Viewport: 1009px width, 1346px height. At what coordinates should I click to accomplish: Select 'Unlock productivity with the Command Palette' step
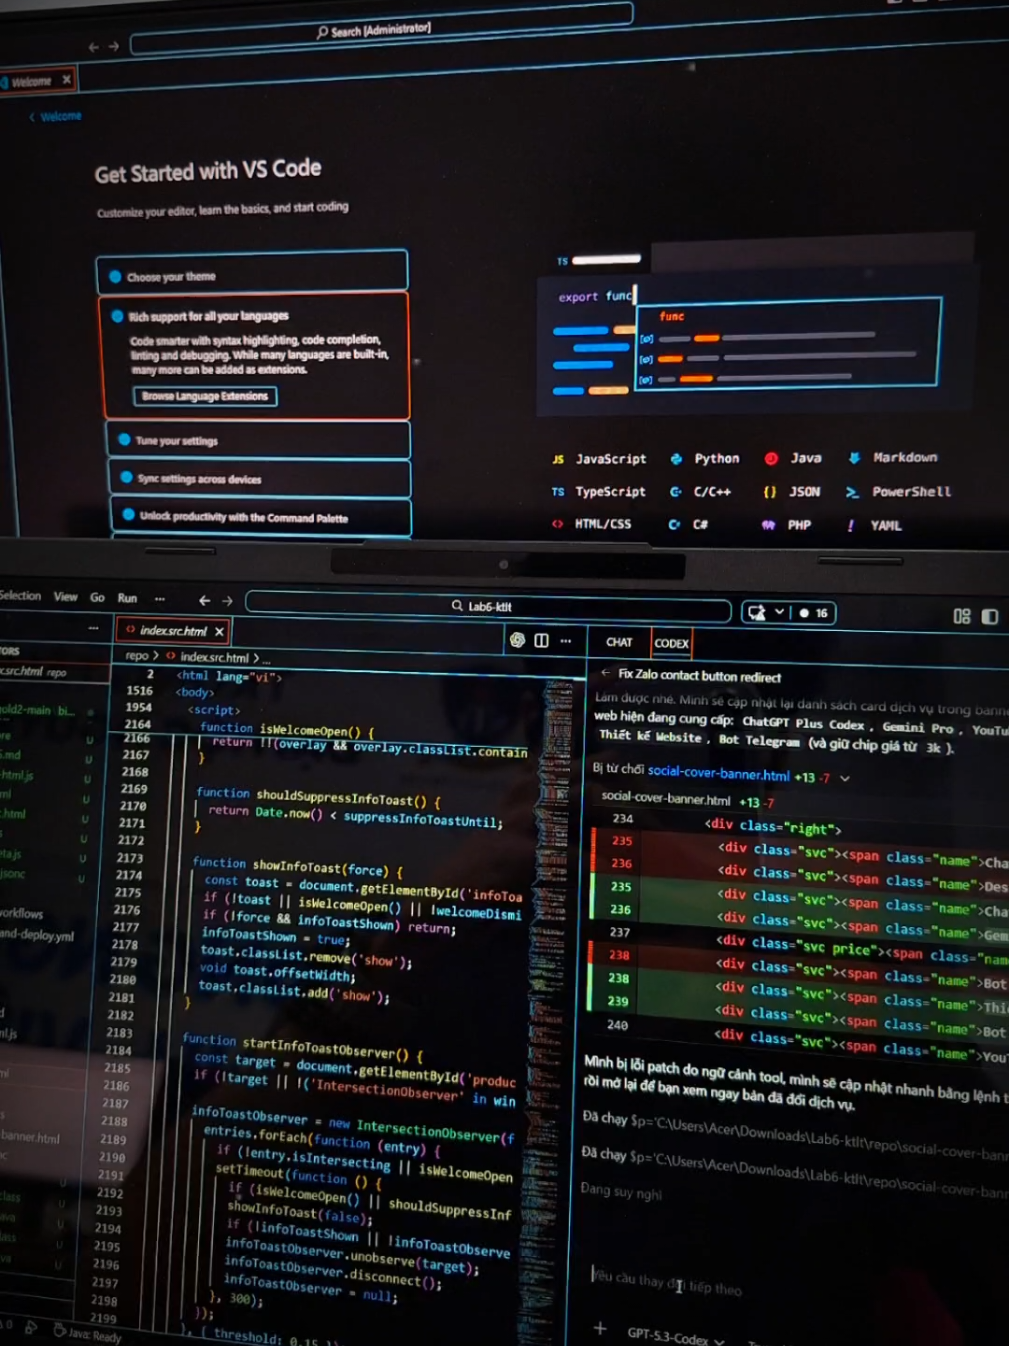[261, 517]
